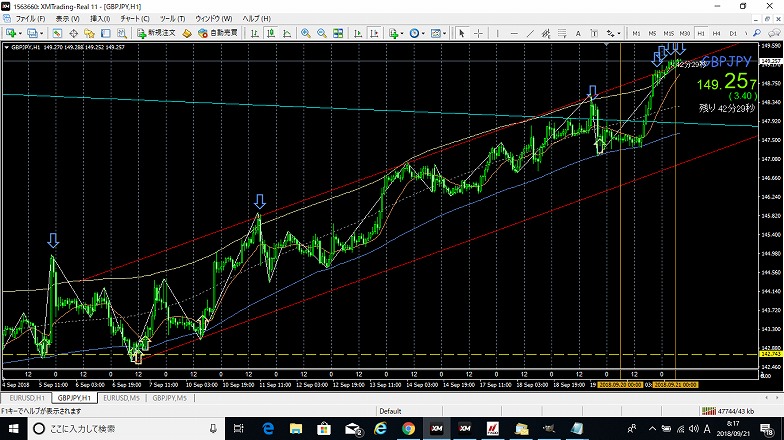This screenshot has width=784, height=440.
Task: Tile the chart windows icon
Action: 338,33
